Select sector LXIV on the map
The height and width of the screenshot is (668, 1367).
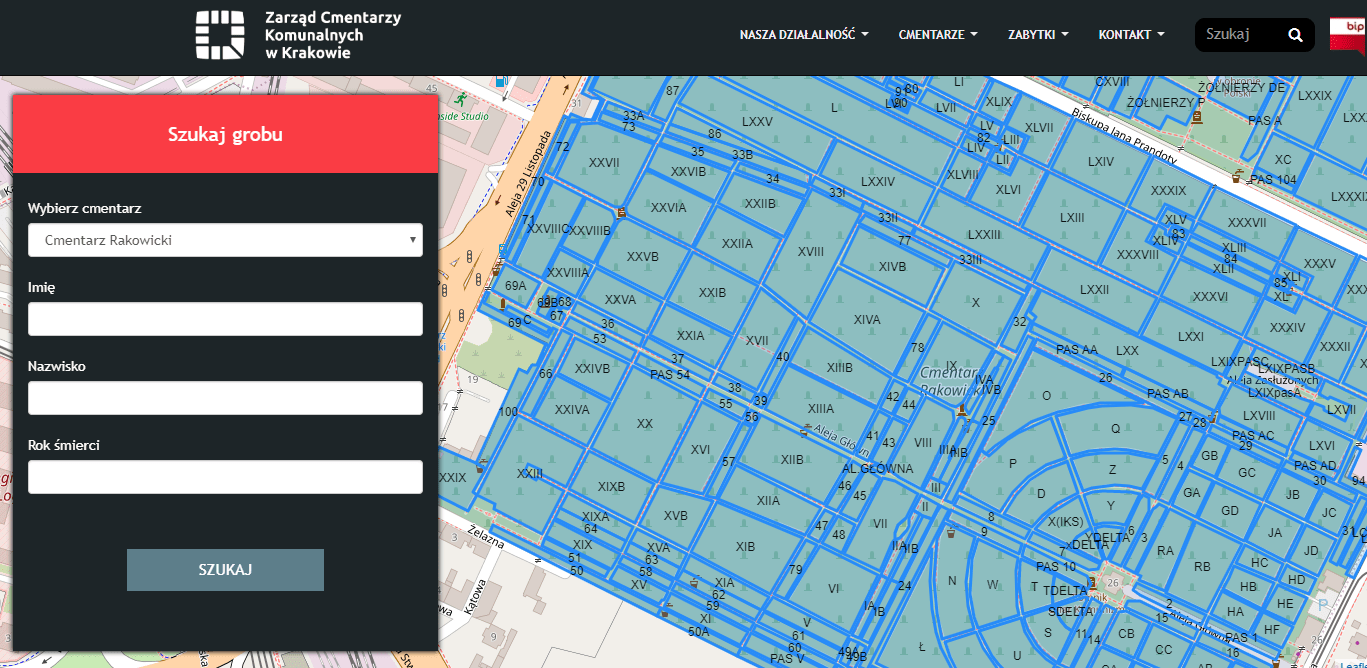[1101, 162]
